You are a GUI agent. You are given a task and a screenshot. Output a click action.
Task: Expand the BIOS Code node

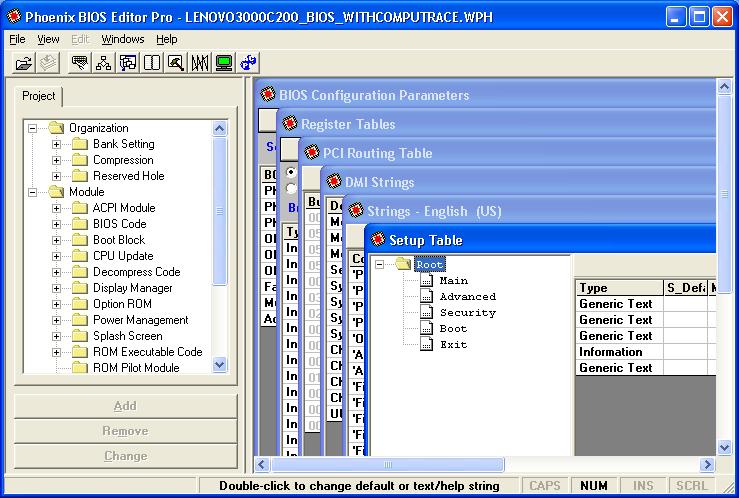pyautogui.click(x=56, y=224)
